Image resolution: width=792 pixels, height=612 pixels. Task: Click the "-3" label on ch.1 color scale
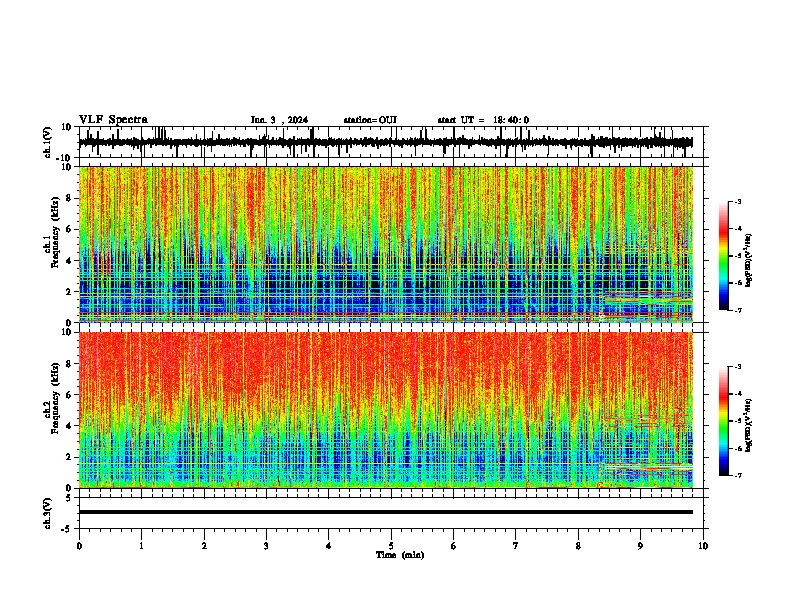click(738, 202)
